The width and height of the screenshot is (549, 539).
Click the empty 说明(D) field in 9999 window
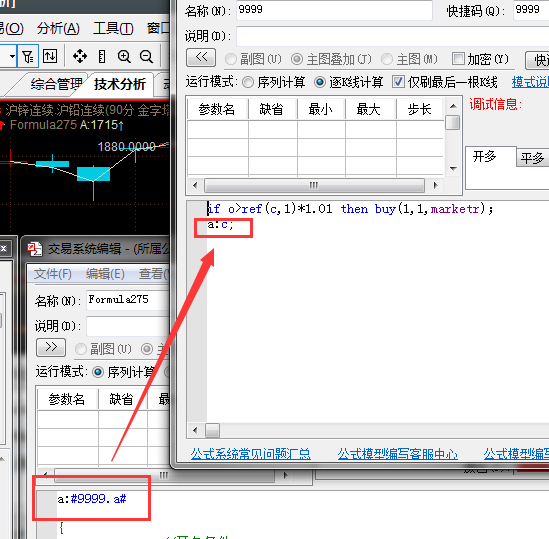[x=392, y=36]
